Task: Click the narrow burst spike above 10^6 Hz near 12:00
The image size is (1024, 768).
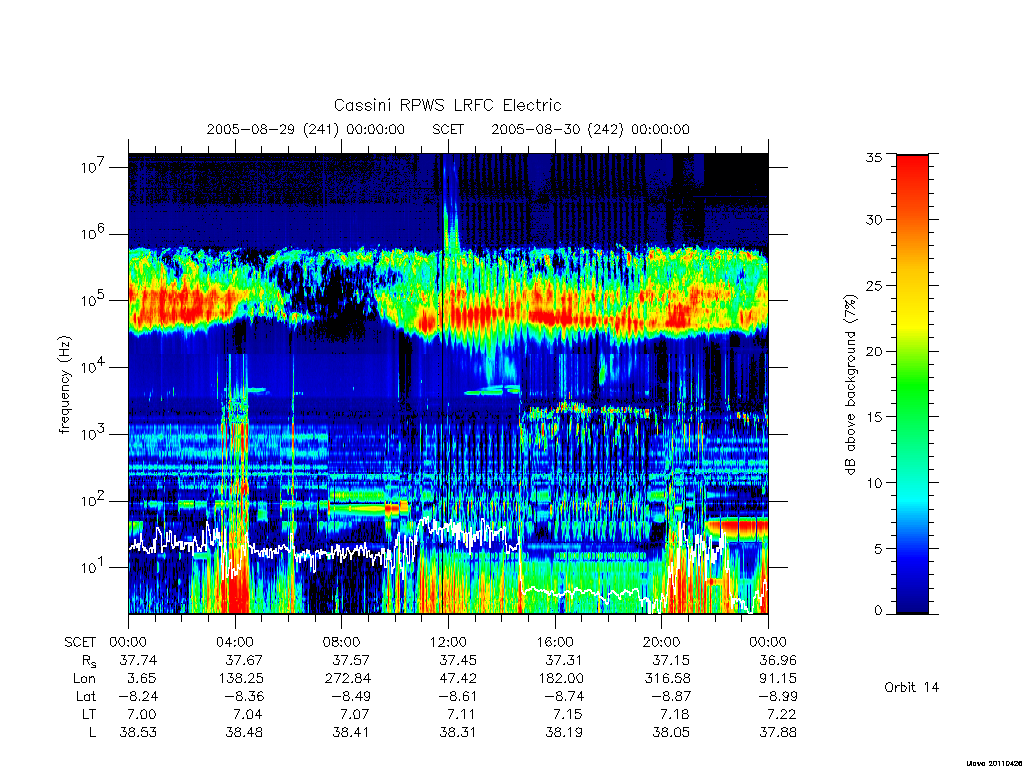Action: point(451,206)
